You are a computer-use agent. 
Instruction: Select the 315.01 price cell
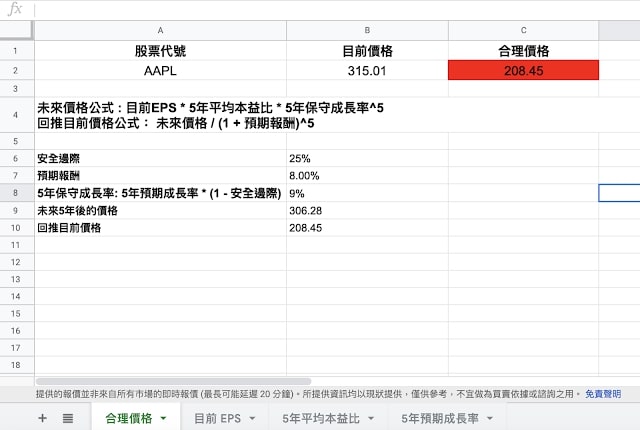[x=367, y=70]
